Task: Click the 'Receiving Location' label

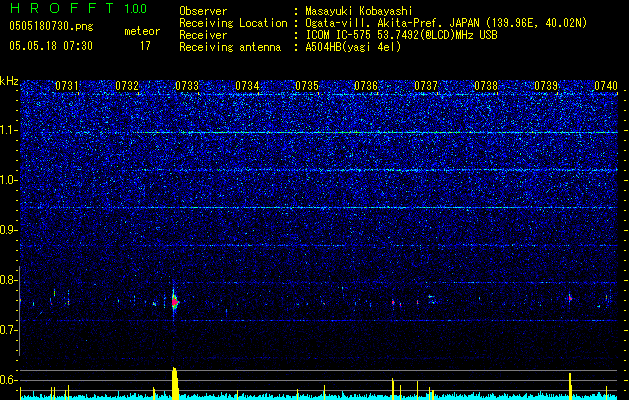Action: (233, 23)
